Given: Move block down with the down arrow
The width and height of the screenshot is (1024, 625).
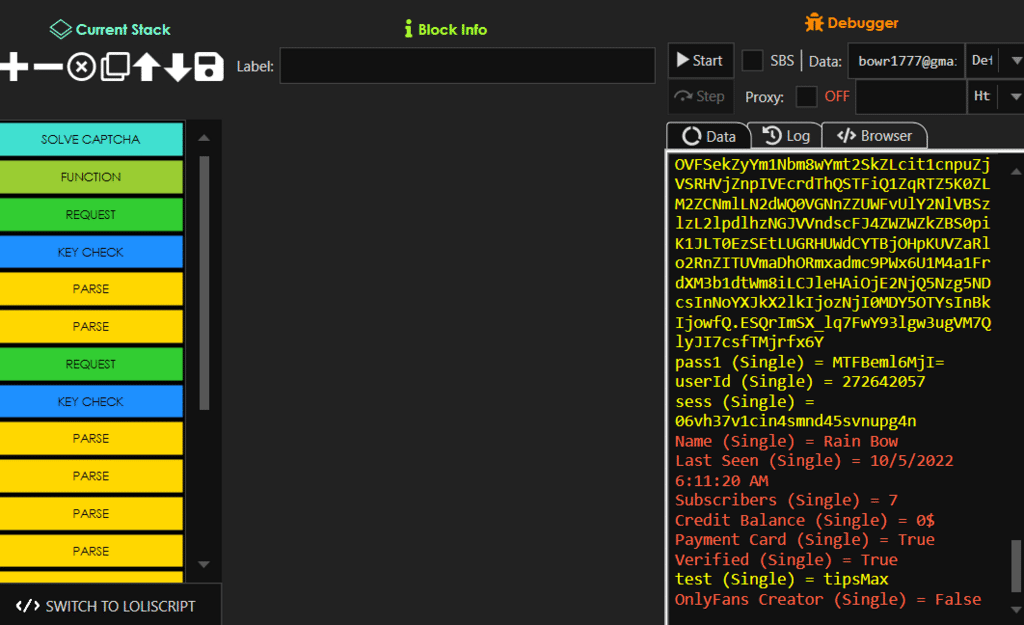Looking at the screenshot, I should point(177,67).
